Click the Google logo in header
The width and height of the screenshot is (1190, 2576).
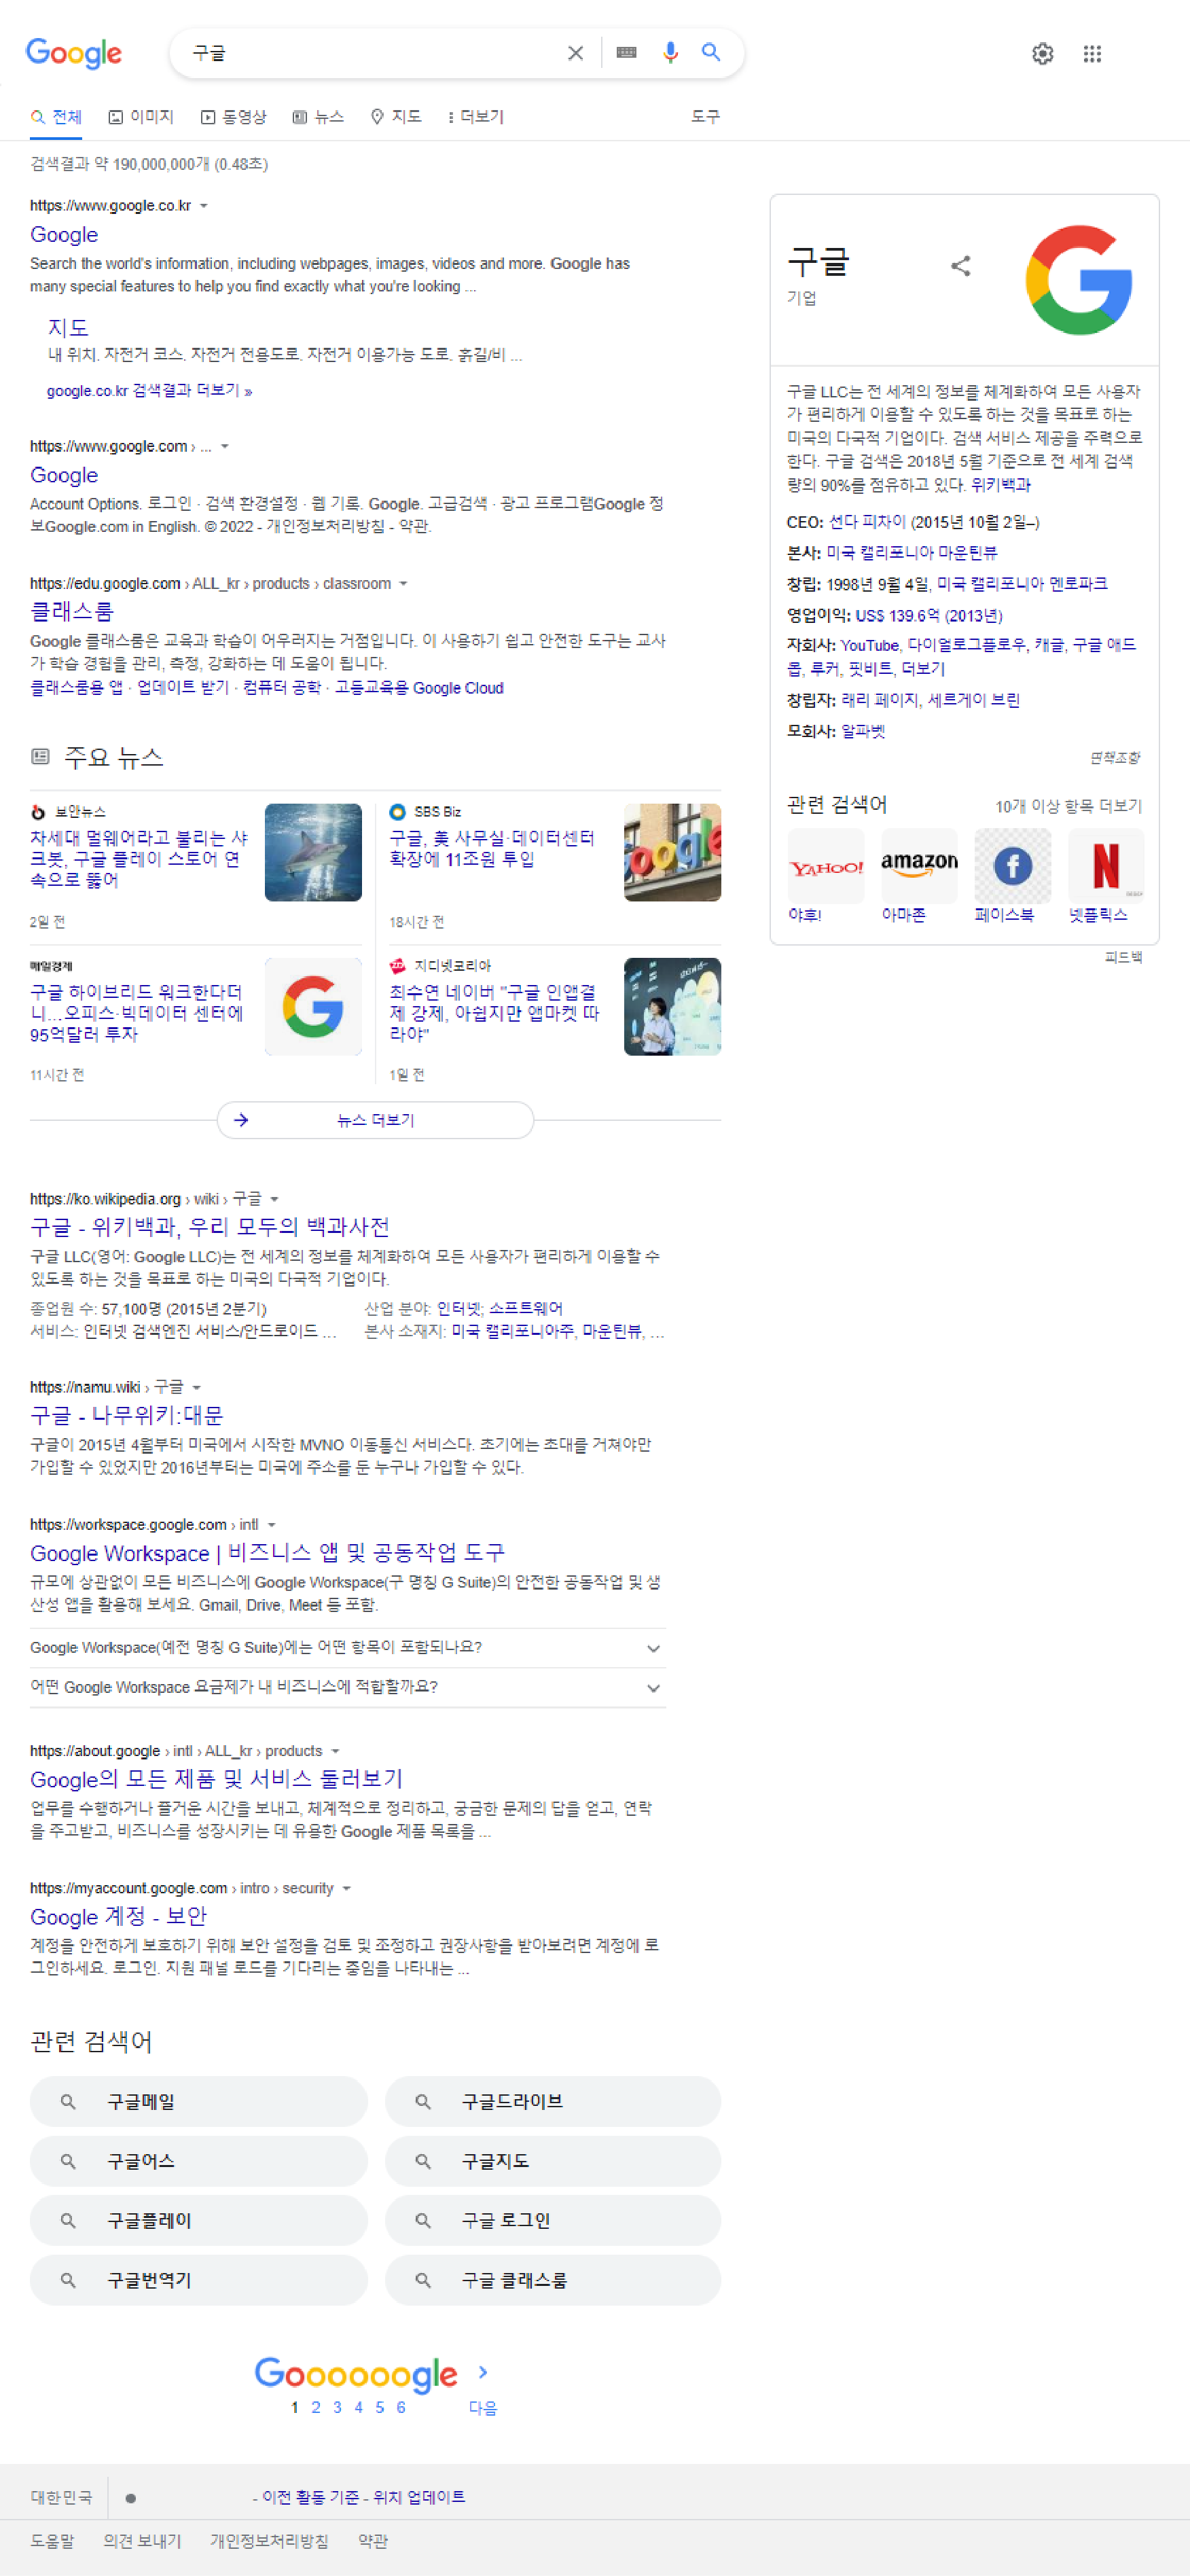[x=74, y=53]
